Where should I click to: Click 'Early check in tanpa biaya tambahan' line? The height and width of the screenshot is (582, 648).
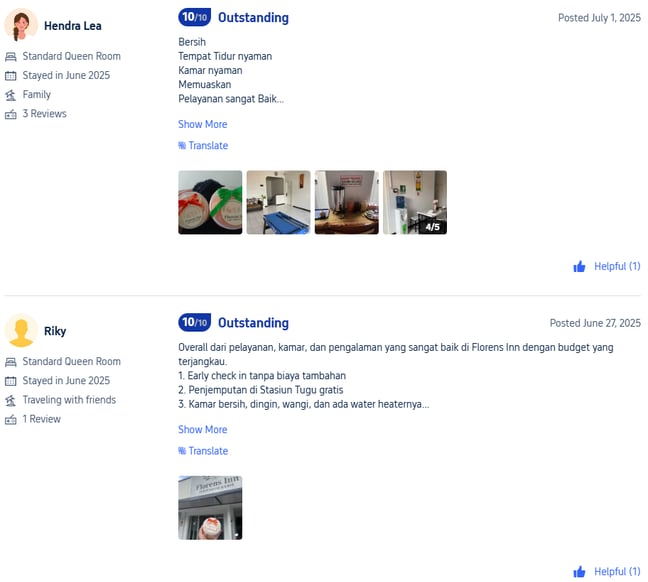(262, 376)
